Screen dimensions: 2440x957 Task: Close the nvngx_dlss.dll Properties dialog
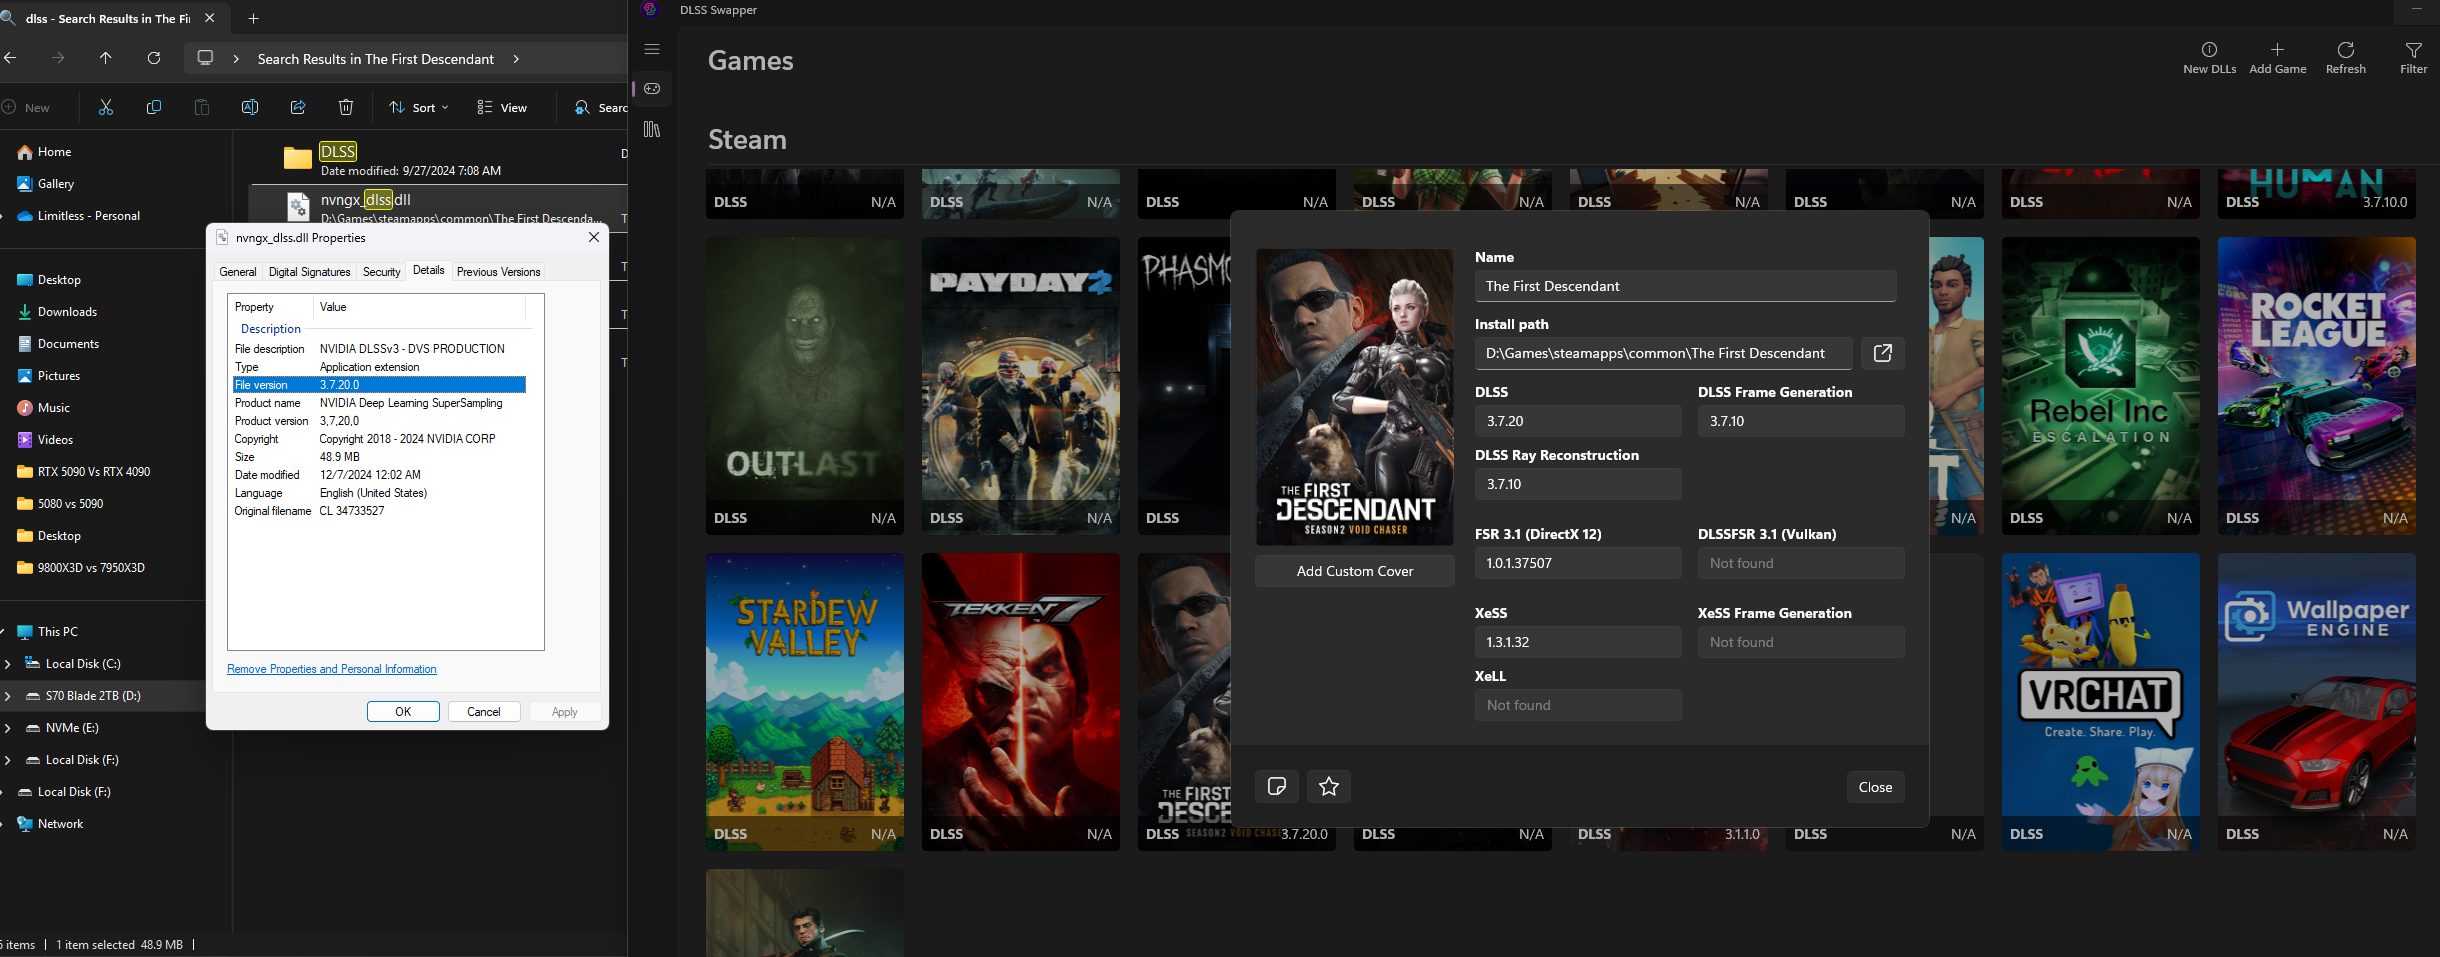[x=594, y=237]
